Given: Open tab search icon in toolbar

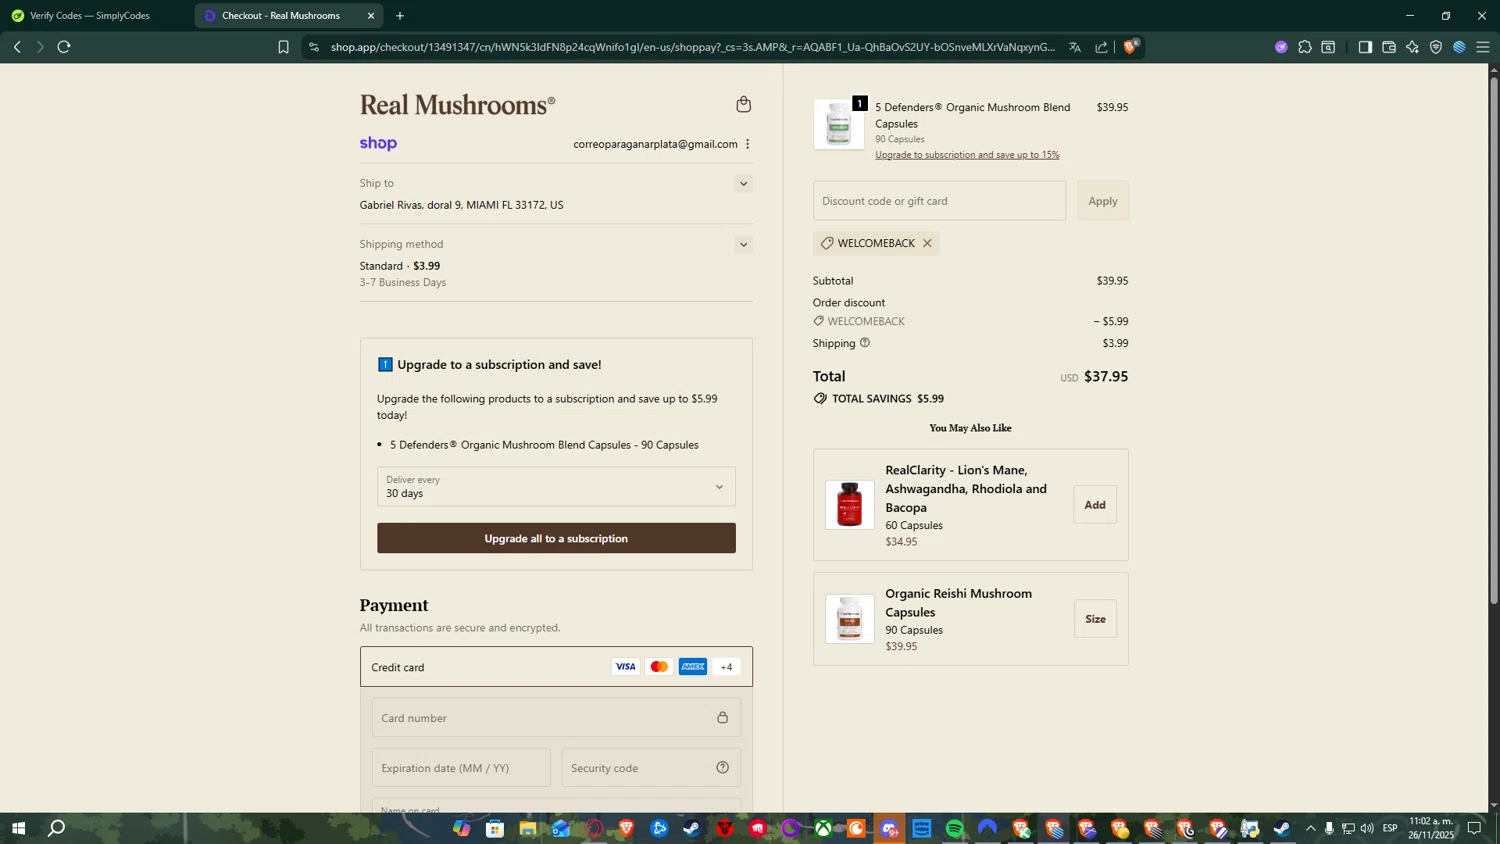Looking at the screenshot, I should tap(1328, 47).
